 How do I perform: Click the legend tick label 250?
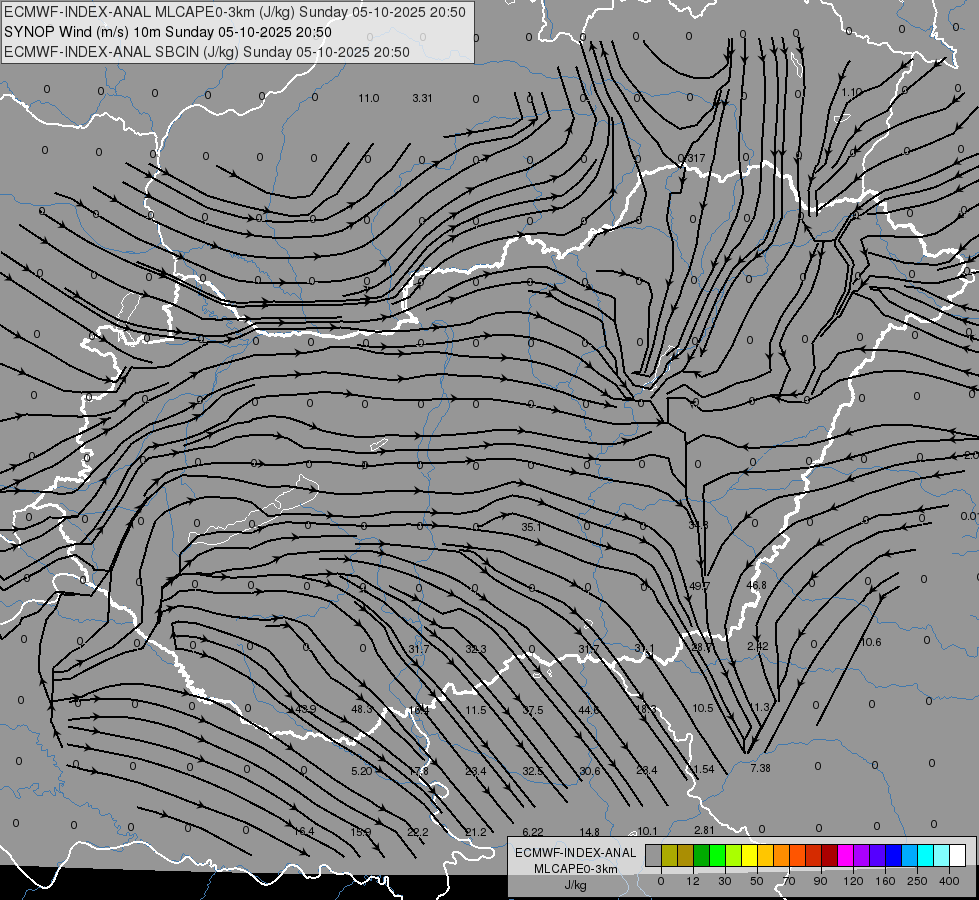pos(917,881)
